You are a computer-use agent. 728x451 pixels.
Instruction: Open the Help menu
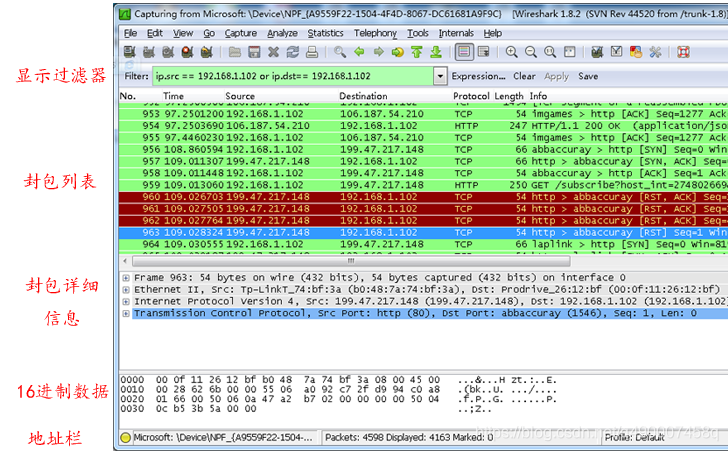click(493, 33)
